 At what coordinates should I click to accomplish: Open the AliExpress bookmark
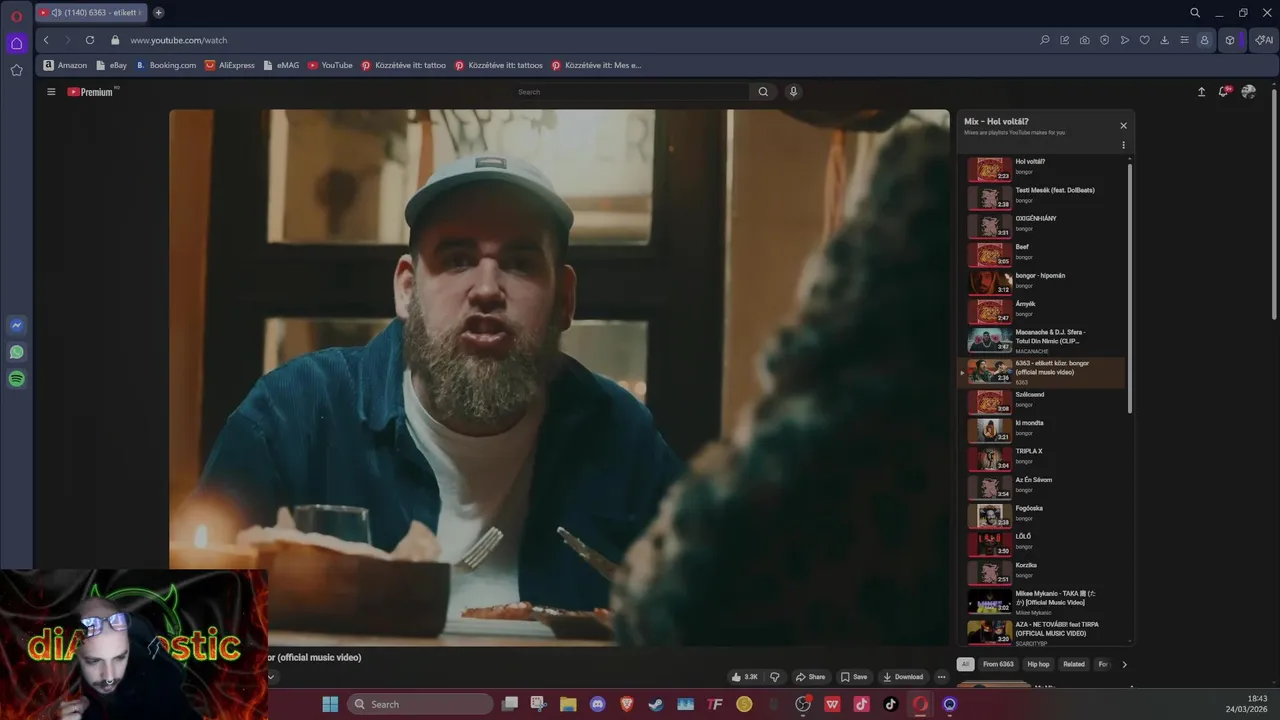click(230, 65)
